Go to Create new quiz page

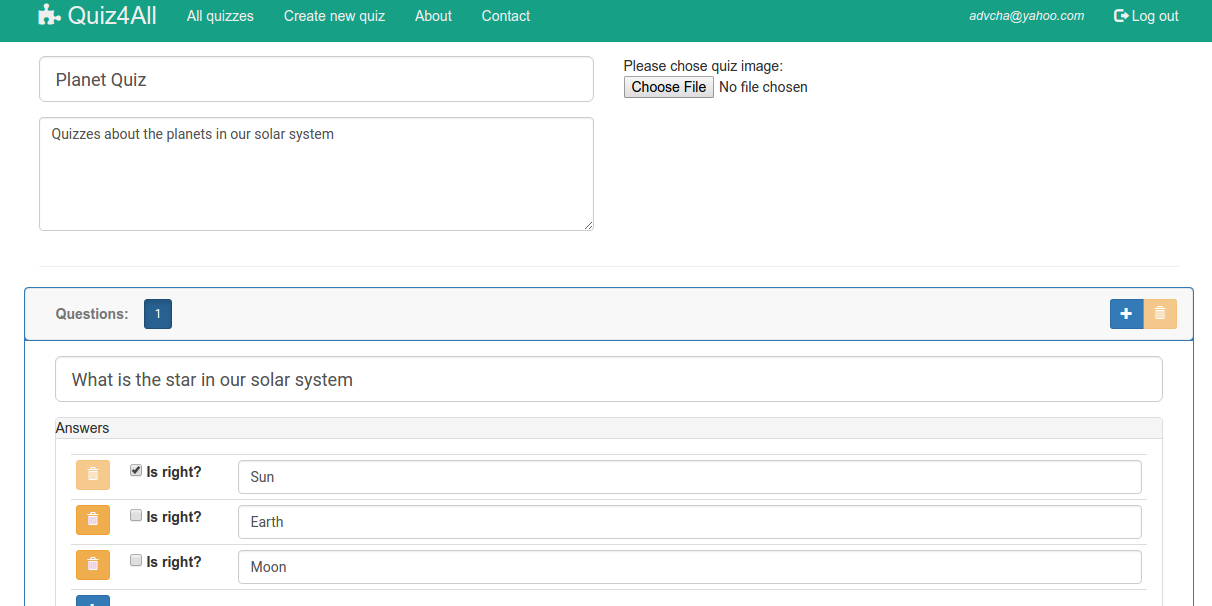pos(334,16)
